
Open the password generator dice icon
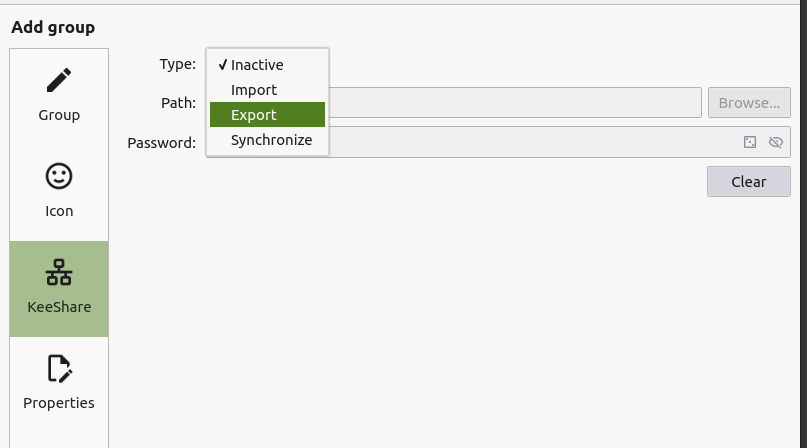pos(750,142)
